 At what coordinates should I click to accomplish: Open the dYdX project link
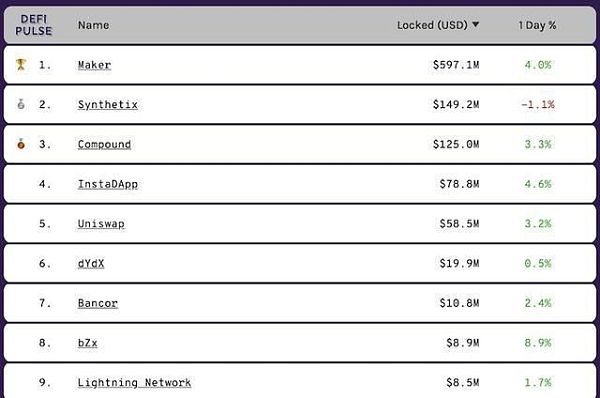point(91,264)
